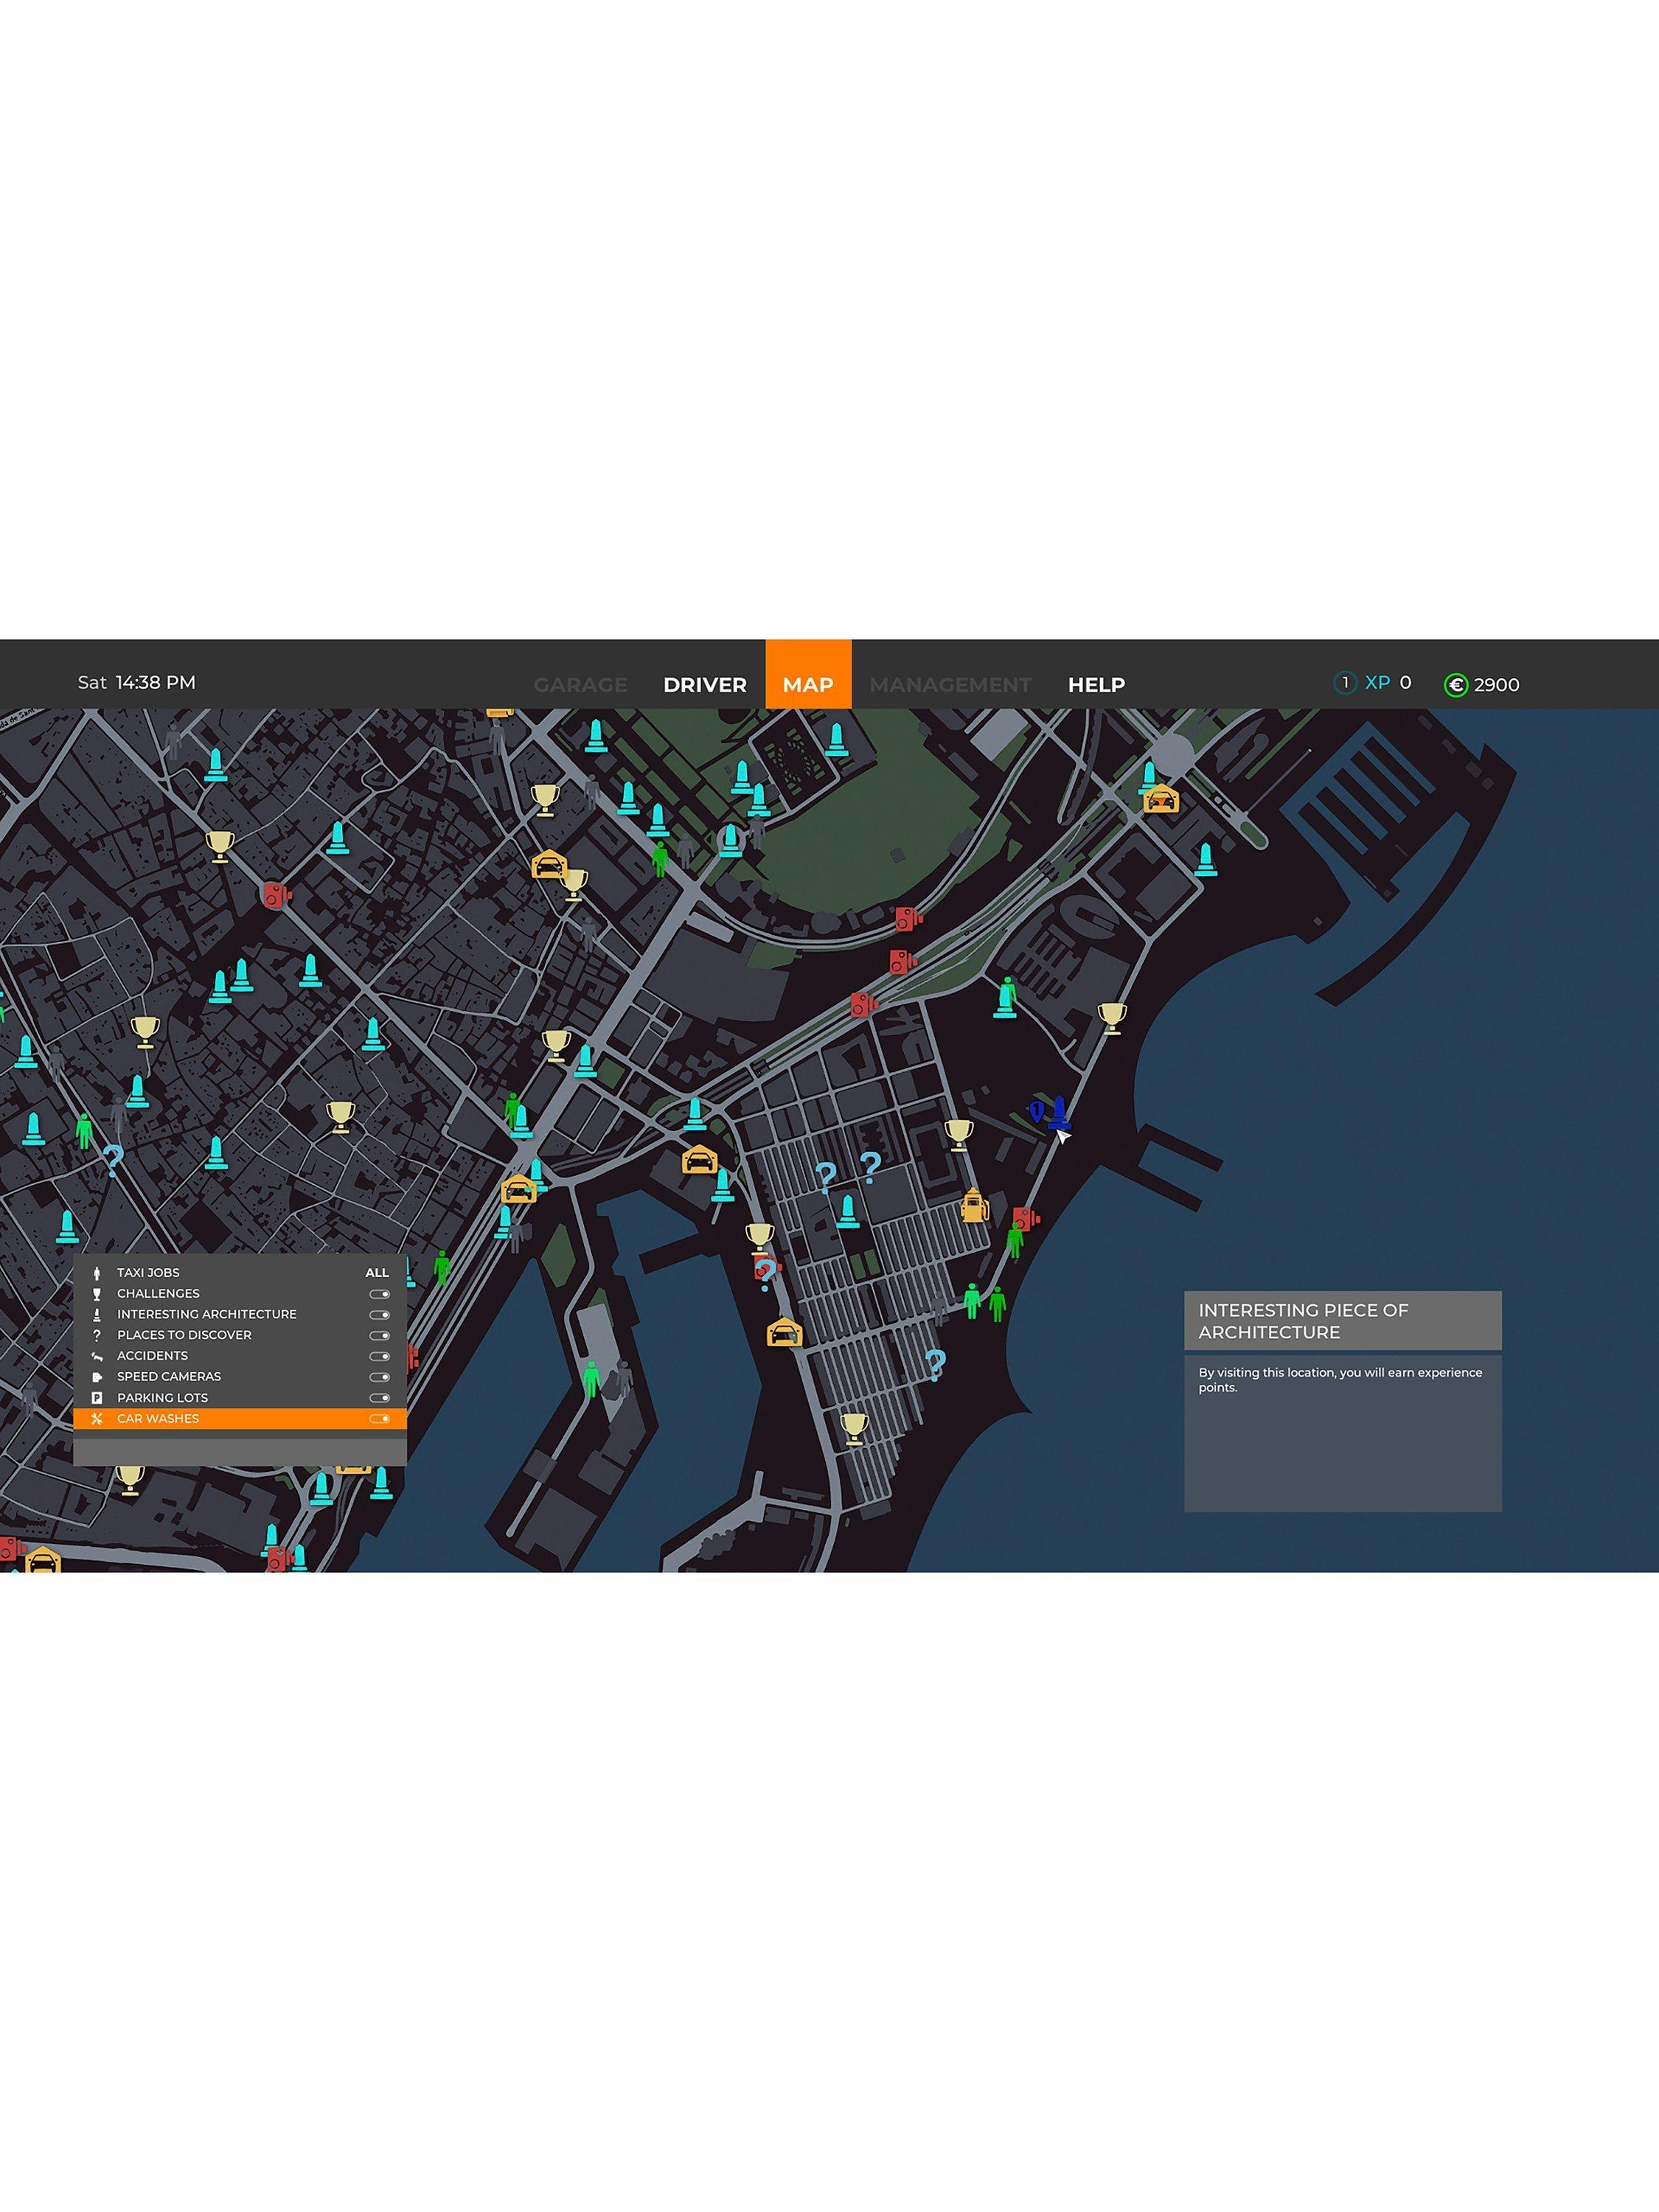Click the Speed Cameras filter icon
The height and width of the screenshot is (2212, 1659).
coord(97,1377)
